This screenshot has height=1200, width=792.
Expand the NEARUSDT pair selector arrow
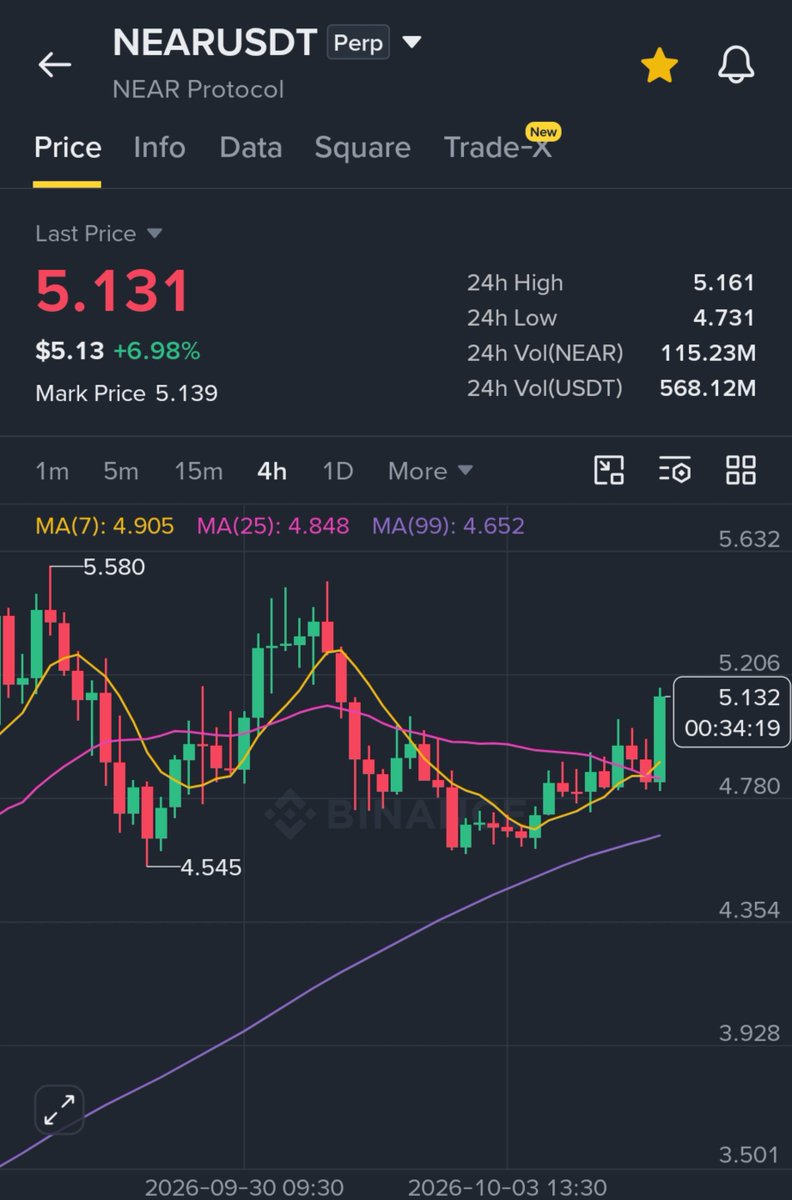(411, 43)
